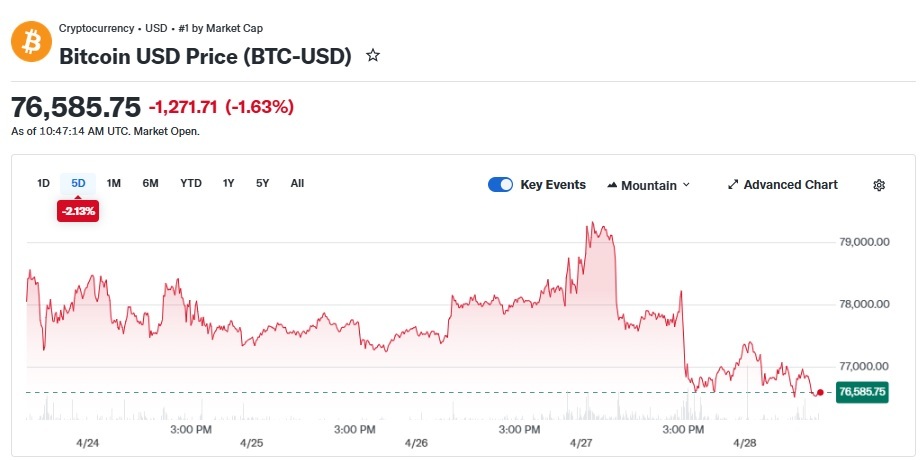Click the Mountain chart type icon
Screen dimensions: 921x460
coord(612,185)
